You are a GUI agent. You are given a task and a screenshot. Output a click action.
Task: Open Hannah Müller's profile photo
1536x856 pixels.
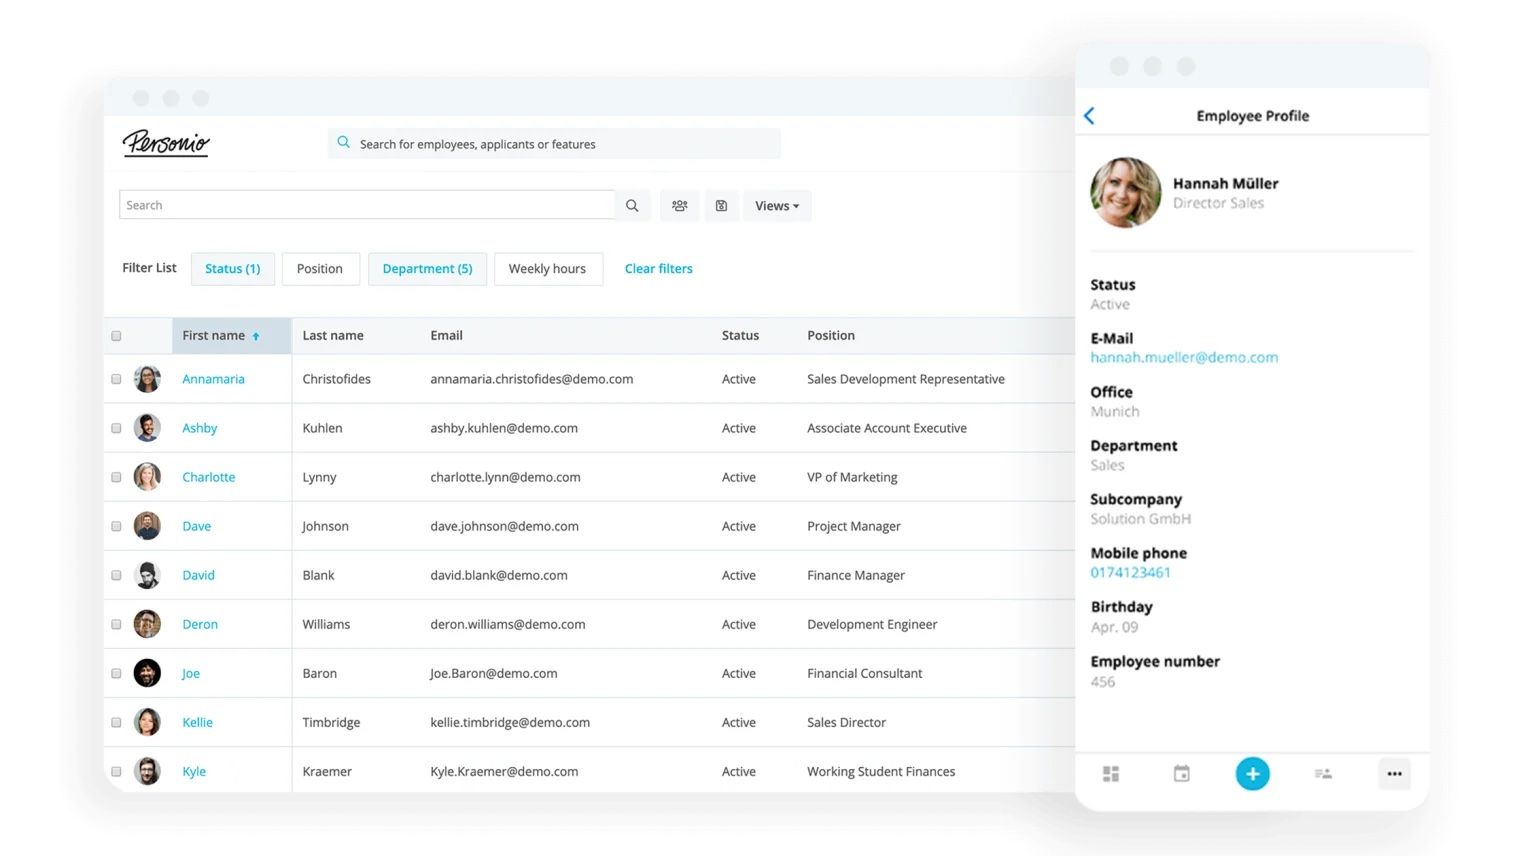tap(1126, 192)
